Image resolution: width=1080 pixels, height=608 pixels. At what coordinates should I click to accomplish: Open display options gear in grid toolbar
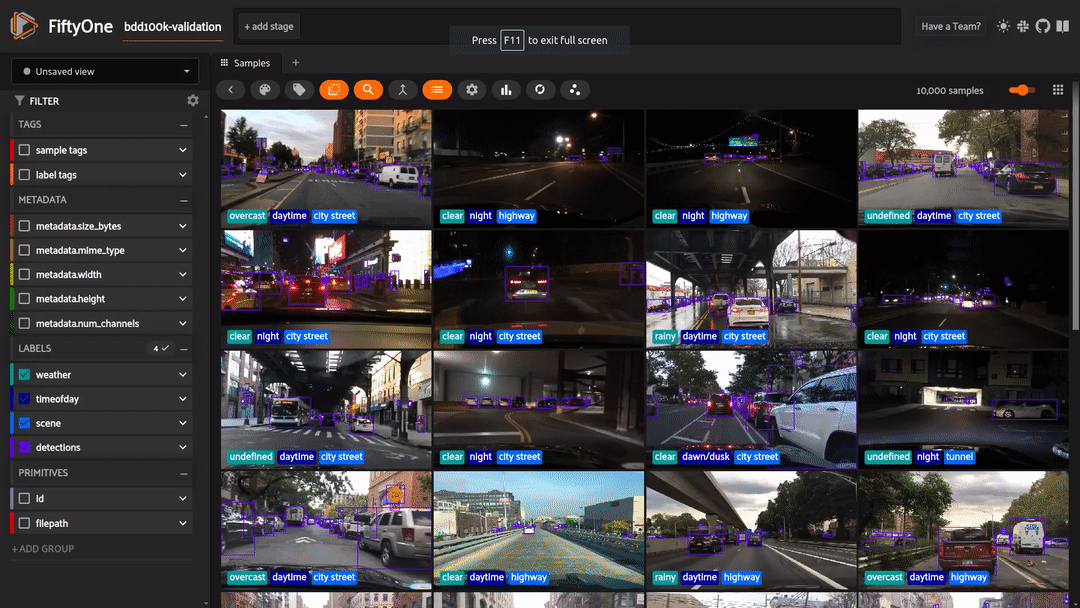point(472,90)
